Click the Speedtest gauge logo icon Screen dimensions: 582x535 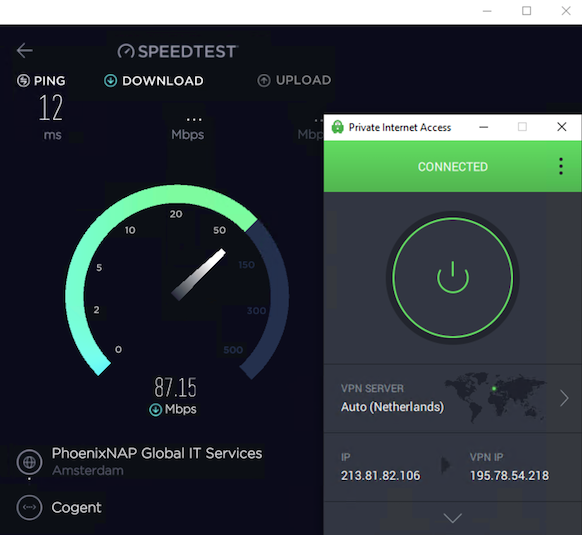[126, 51]
